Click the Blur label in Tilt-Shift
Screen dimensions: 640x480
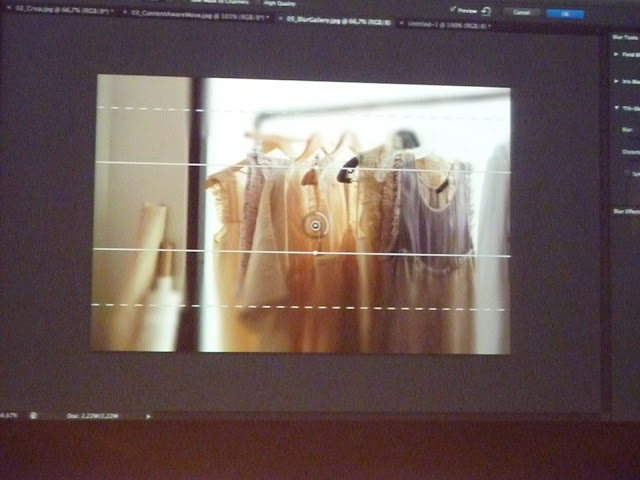627,130
